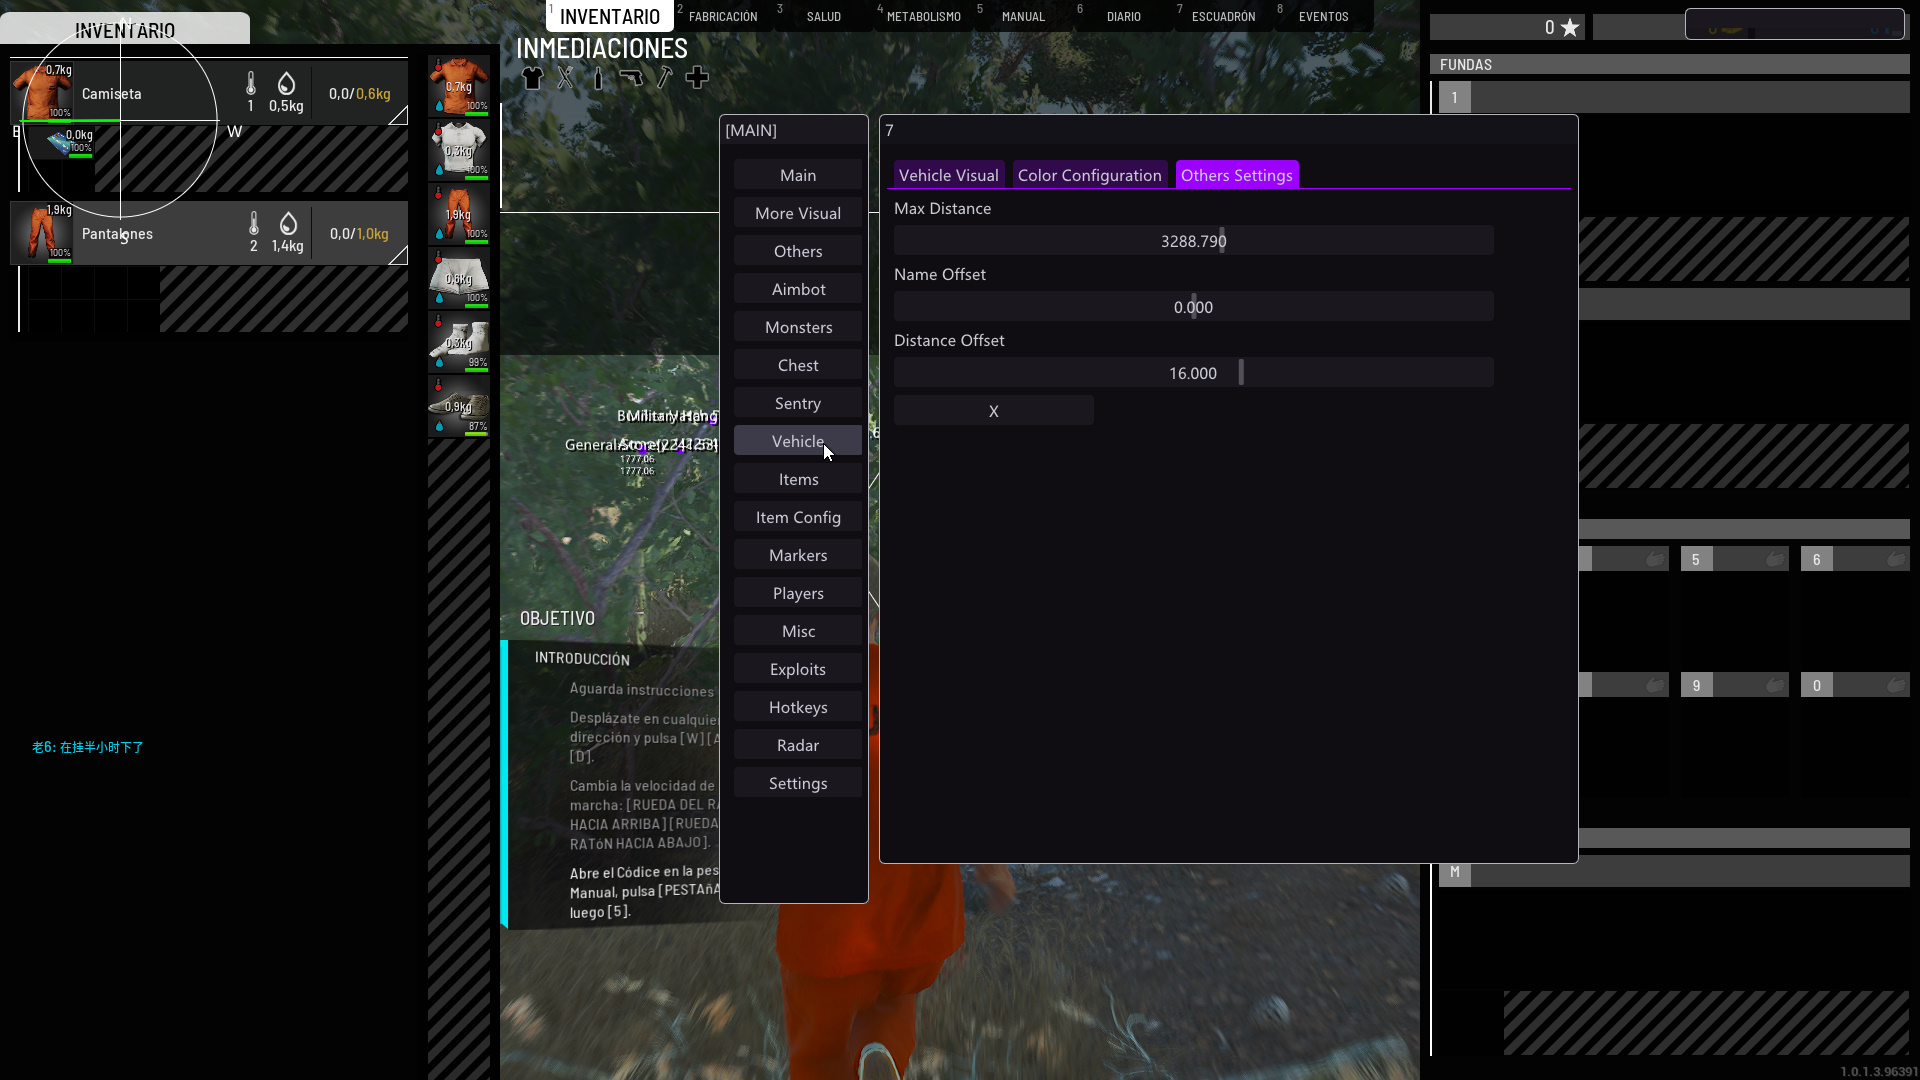Open the Salud tab in top bar

coord(823,17)
